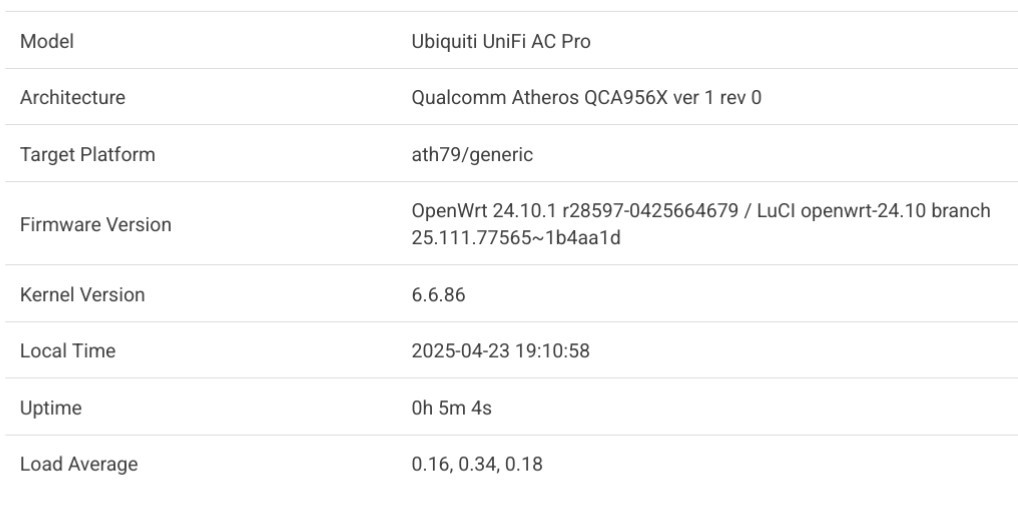
Task: Click the Architecture label
Action: point(72,97)
